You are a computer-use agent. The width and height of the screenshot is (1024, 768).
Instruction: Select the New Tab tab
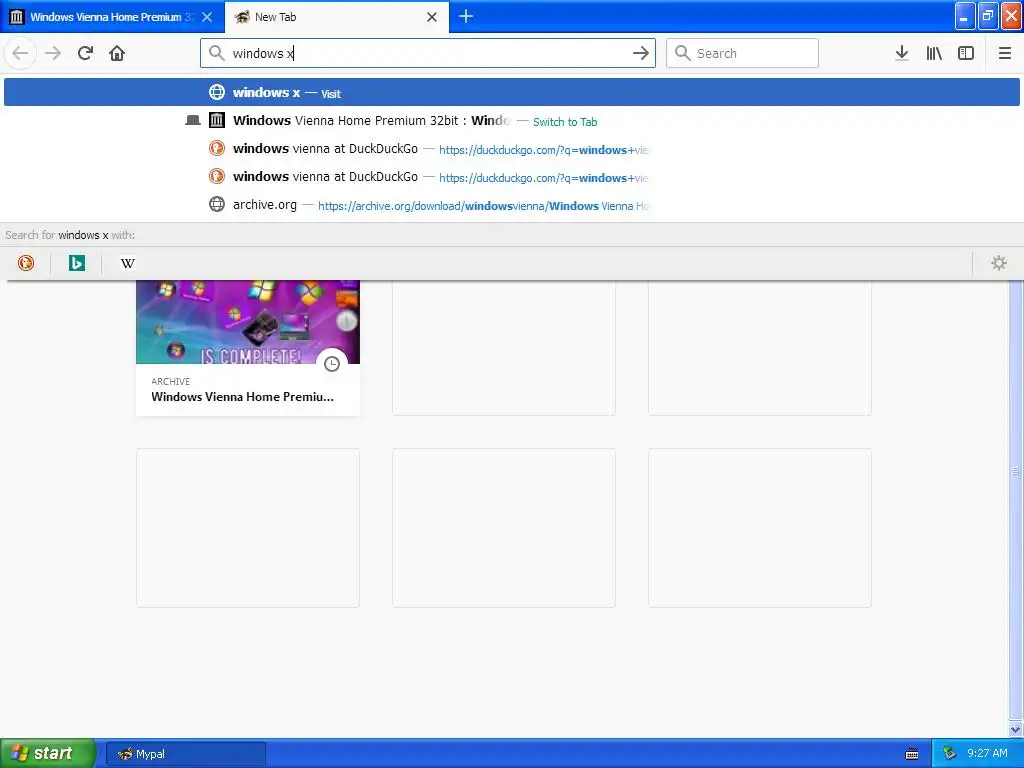pyautogui.click(x=337, y=16)
